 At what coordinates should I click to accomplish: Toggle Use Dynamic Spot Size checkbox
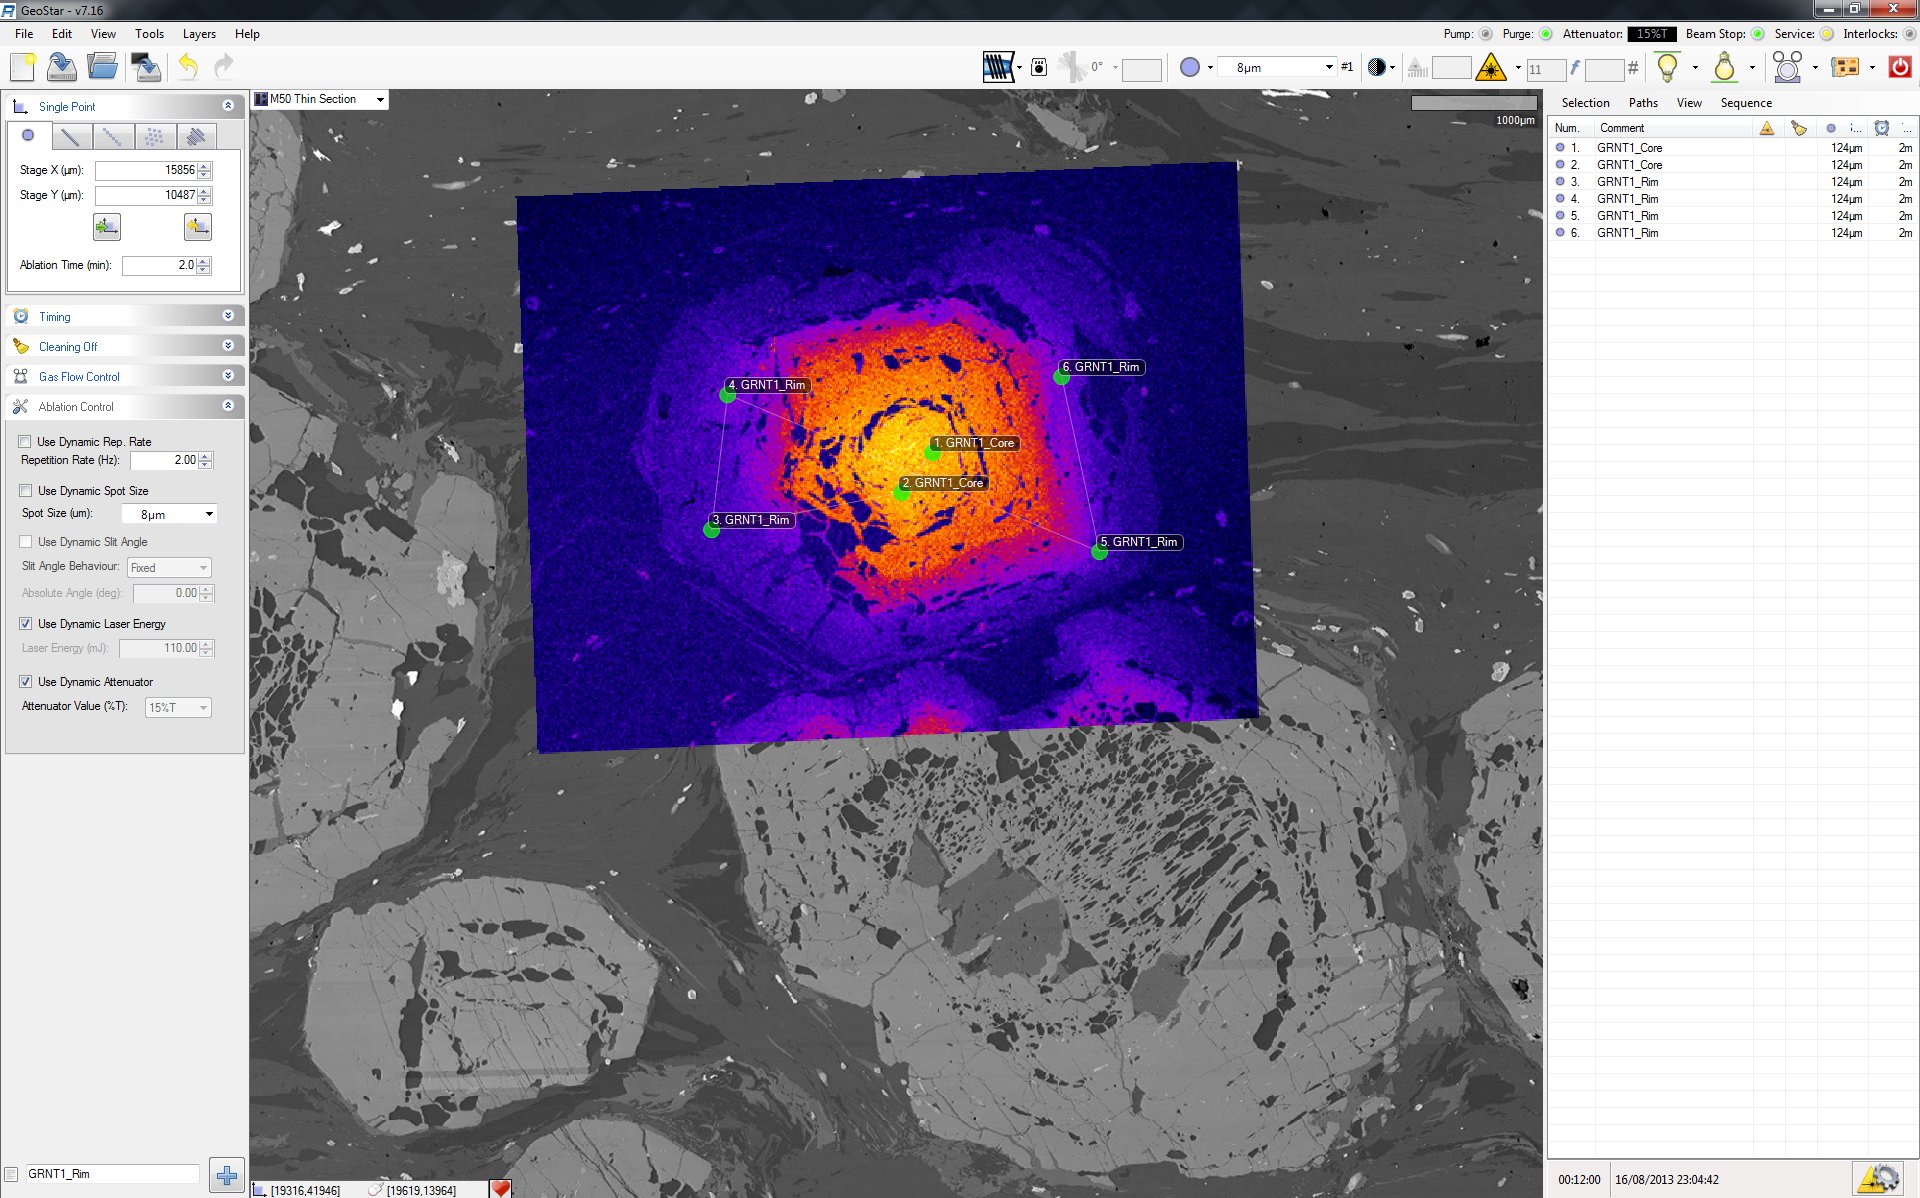[25, 490]
